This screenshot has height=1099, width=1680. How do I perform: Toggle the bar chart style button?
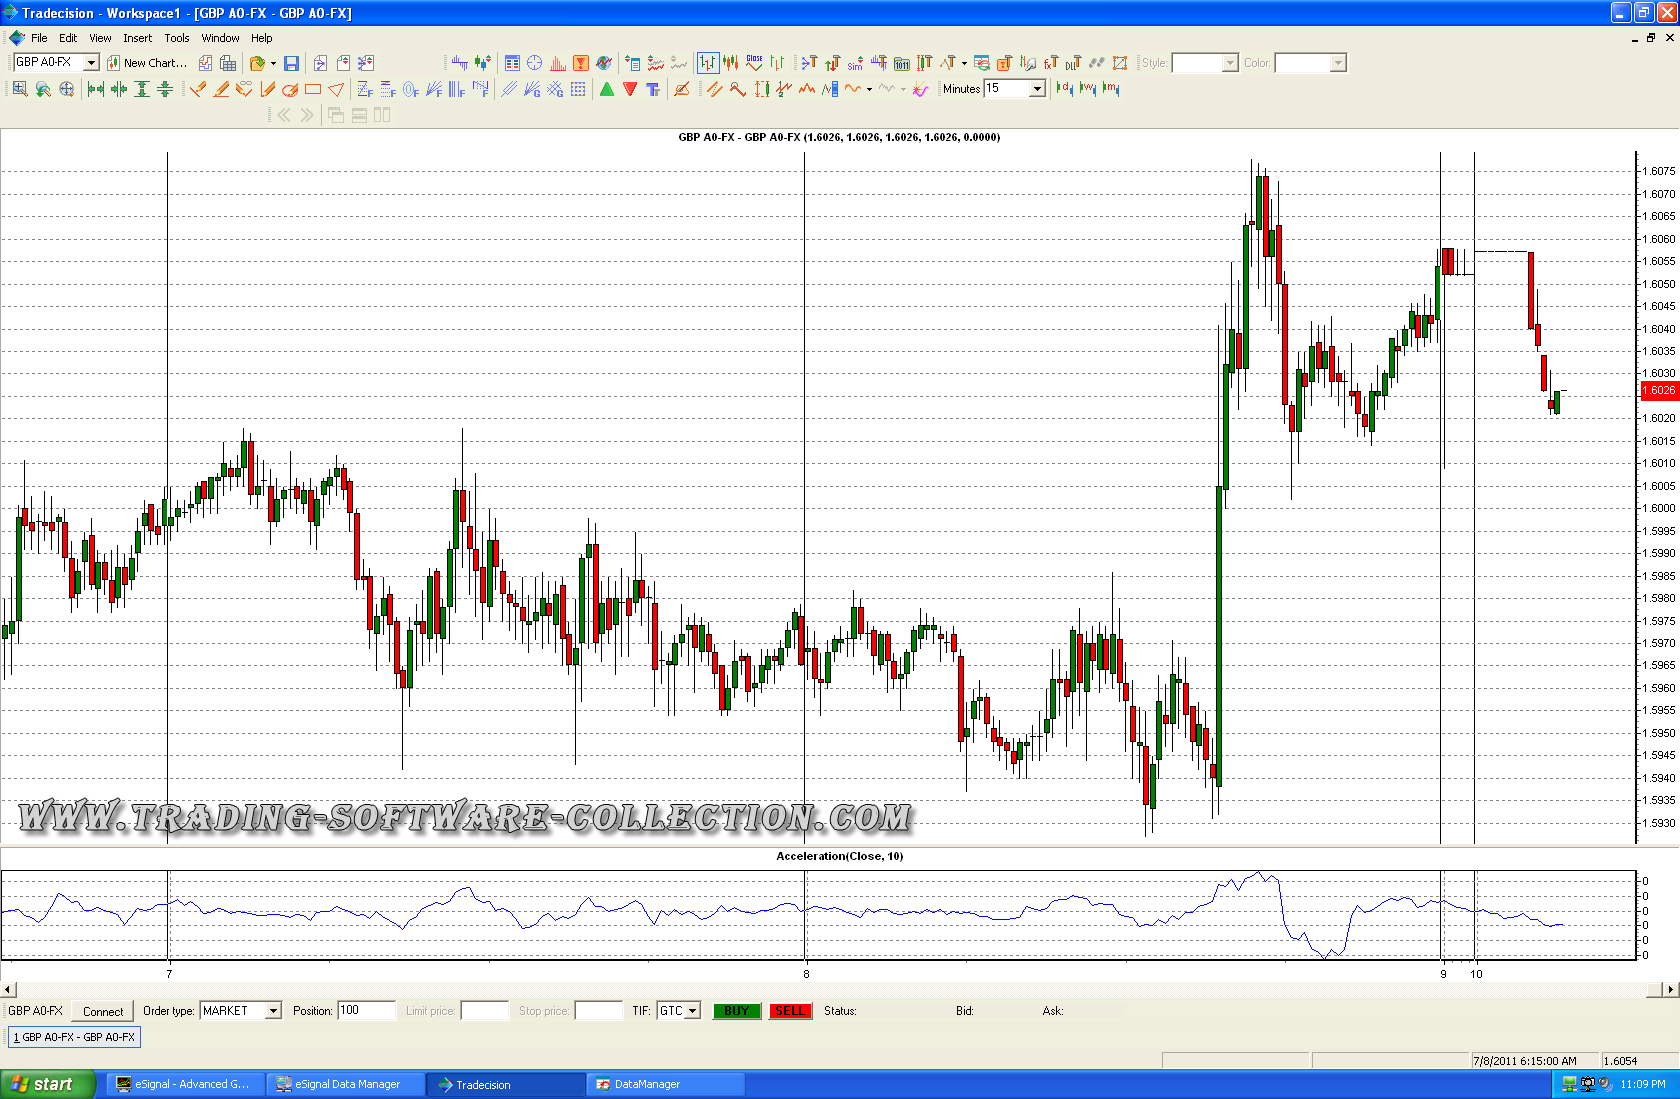point(708,63)
